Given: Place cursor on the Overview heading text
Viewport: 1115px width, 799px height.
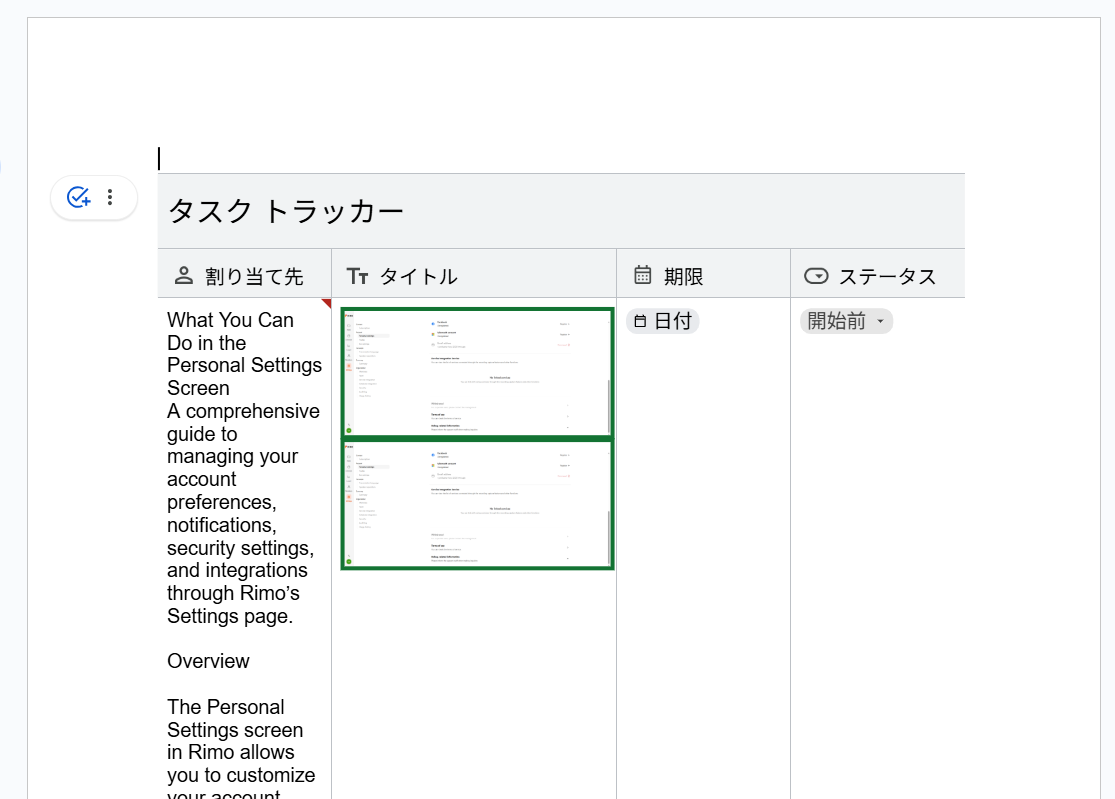Looking at the screenshot, I should pyautogui.click(x=208, y=661).
